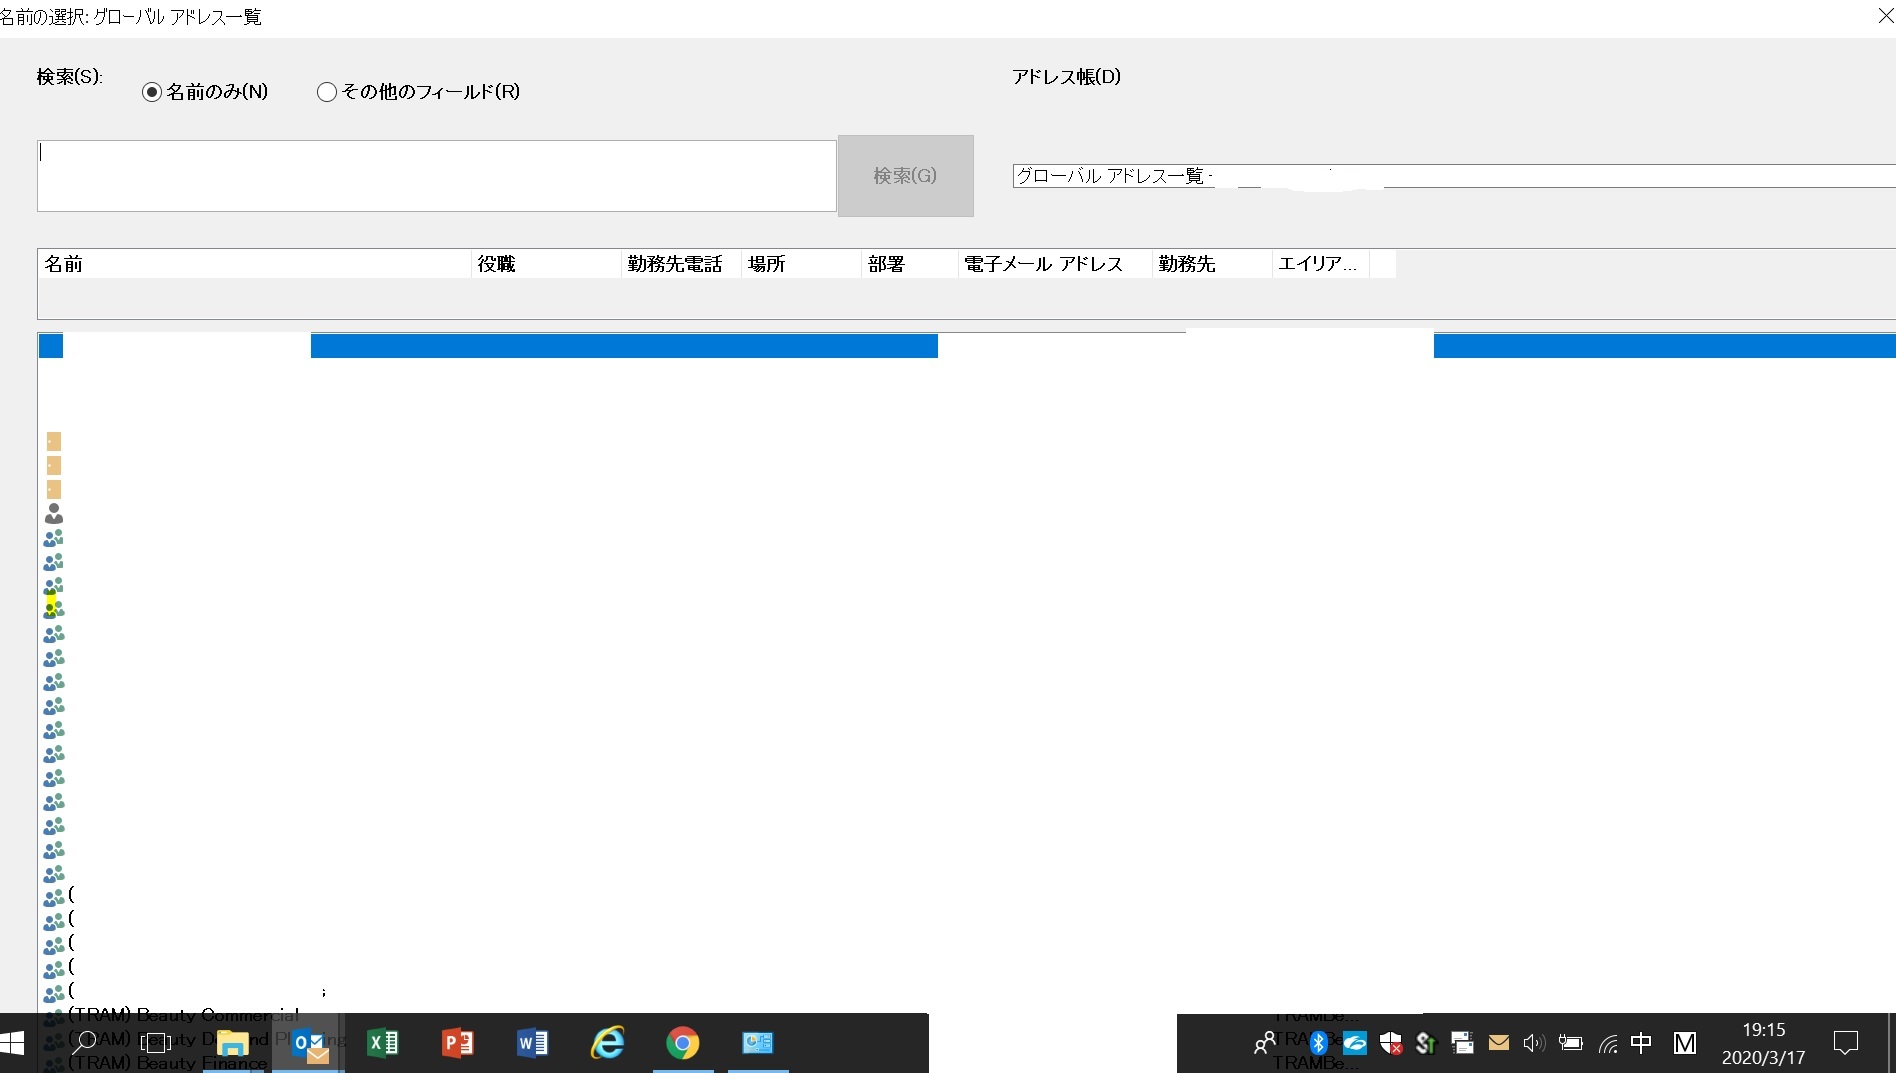Open the Action Center notification icon
Screen dimensions: 1896x1073
pyautogui.click(x=1846, y=1043)
